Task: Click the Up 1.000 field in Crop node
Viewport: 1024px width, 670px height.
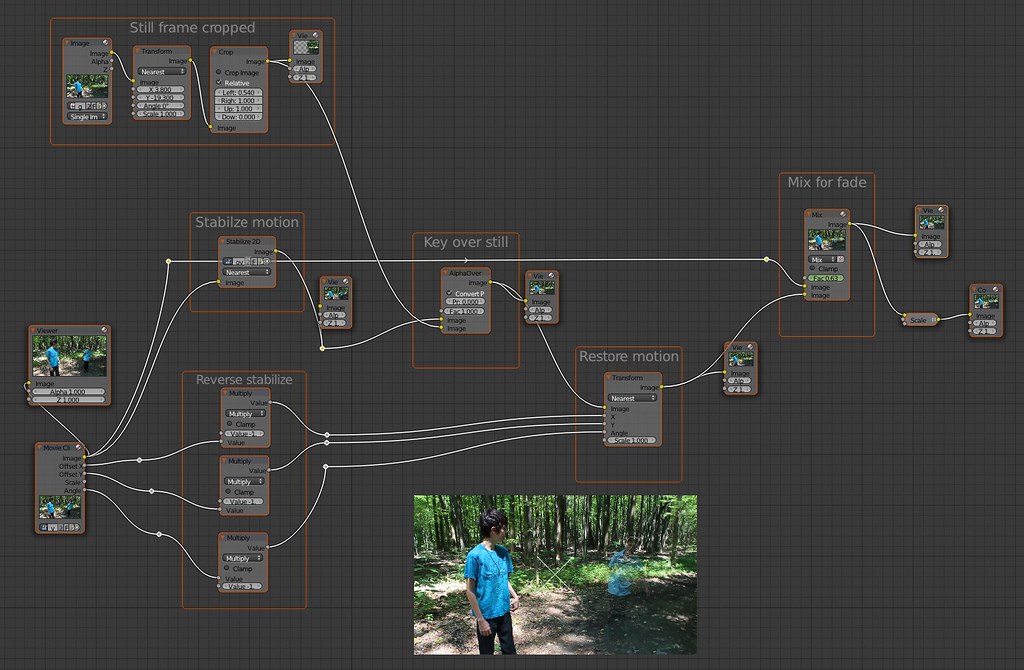Action: [x=239, y=109]
